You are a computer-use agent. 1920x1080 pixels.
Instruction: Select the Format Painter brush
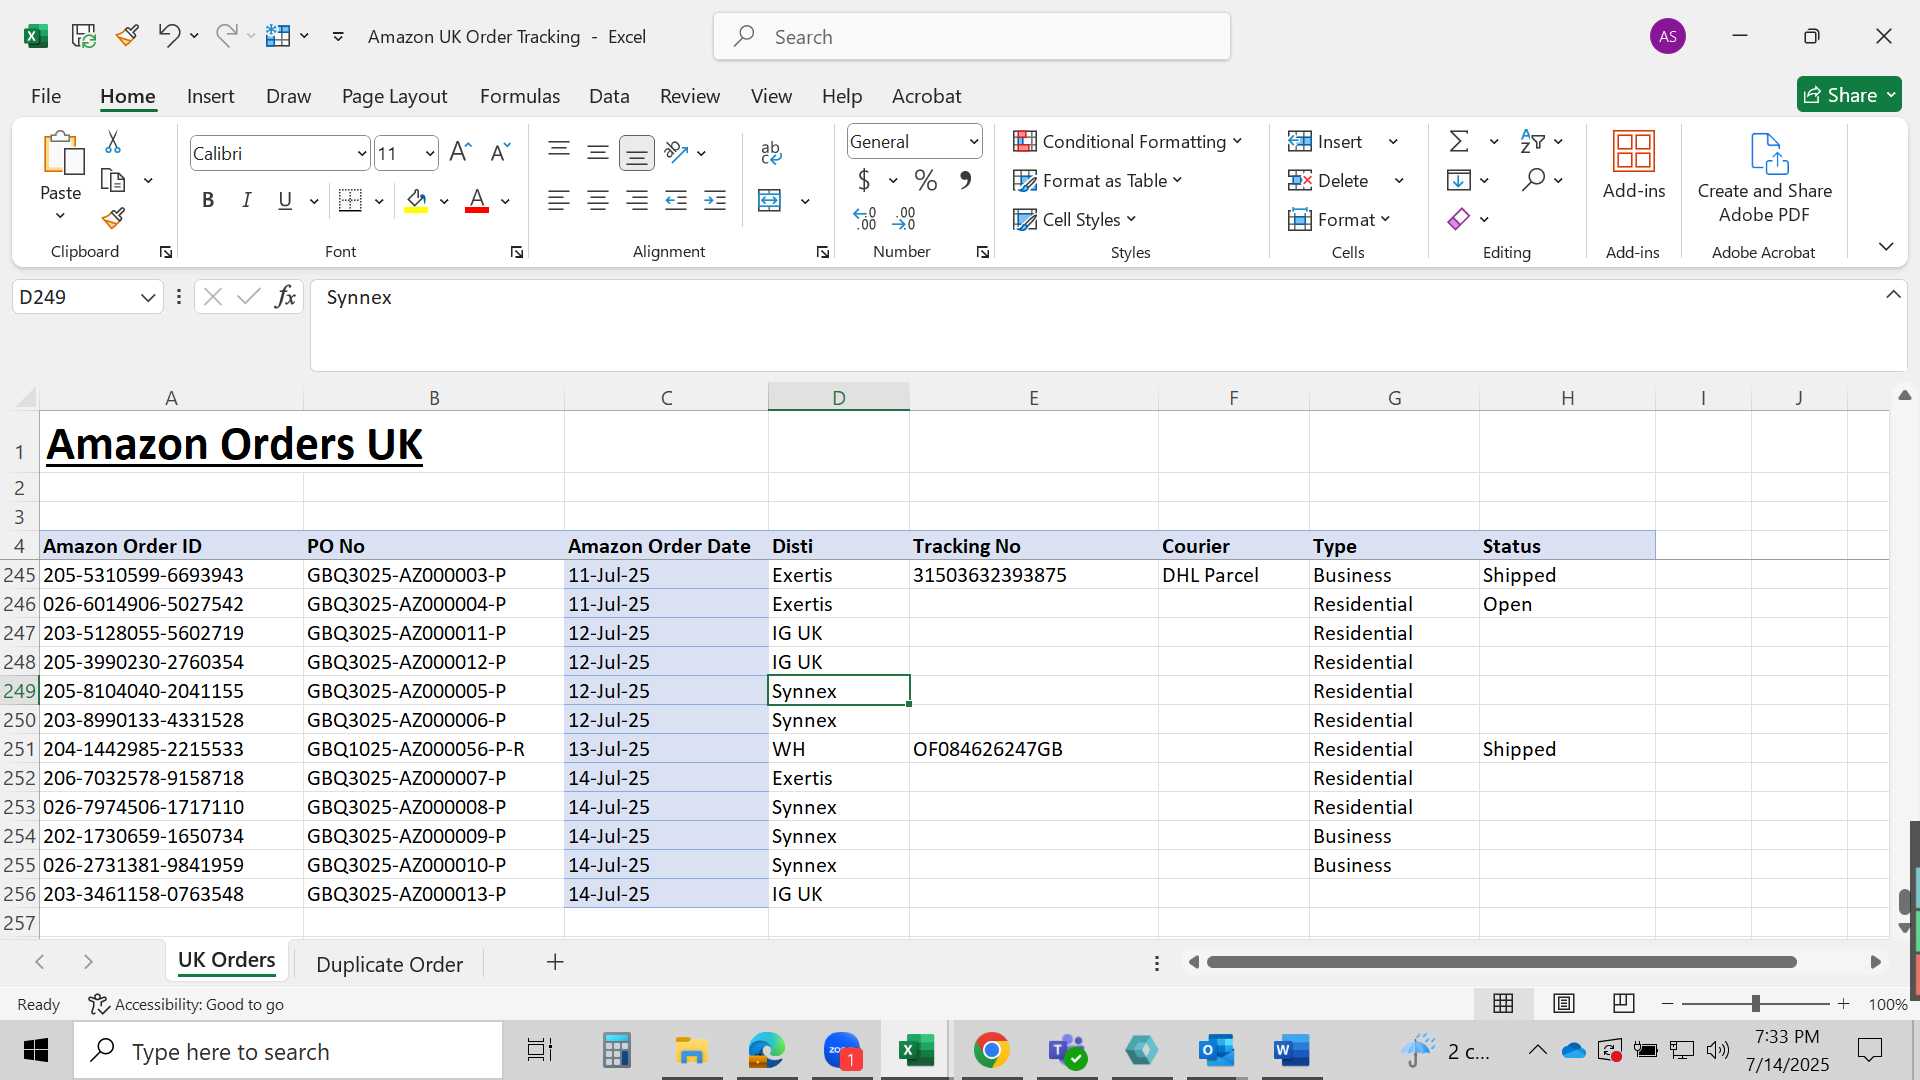pyautogui.click(x=113, y=218)
